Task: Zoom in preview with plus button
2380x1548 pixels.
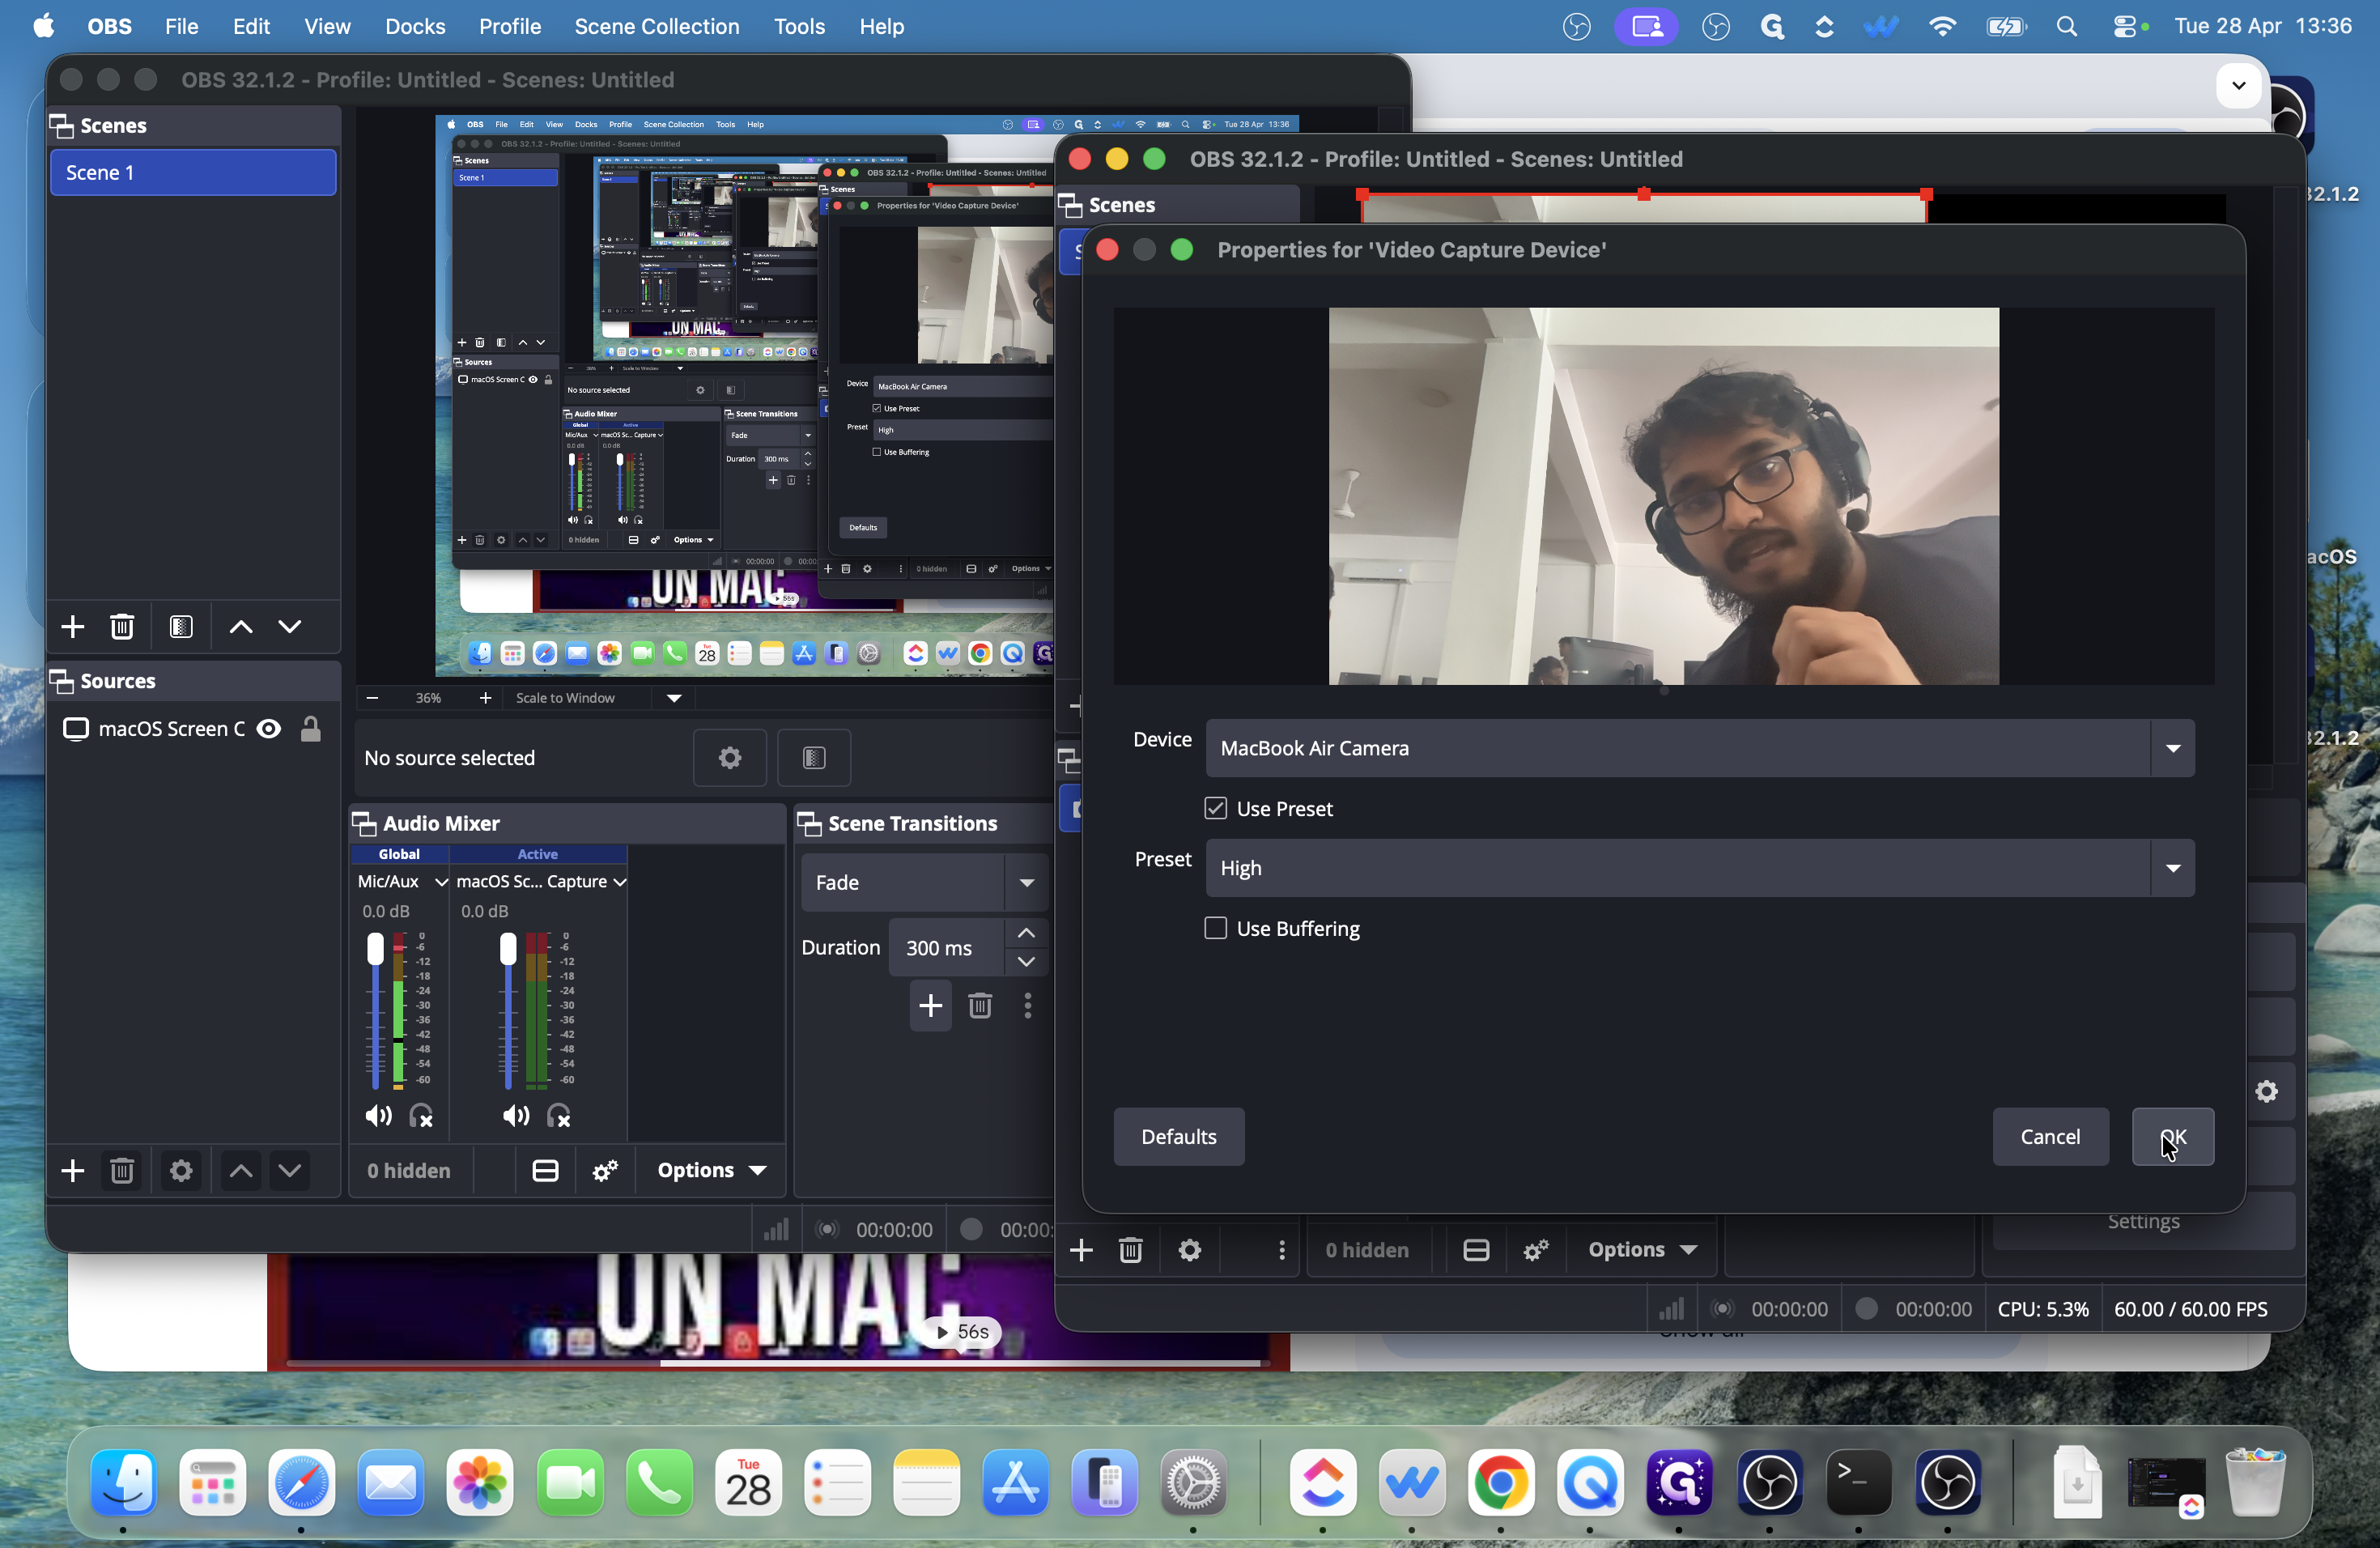Action: [x=485, y=698]
